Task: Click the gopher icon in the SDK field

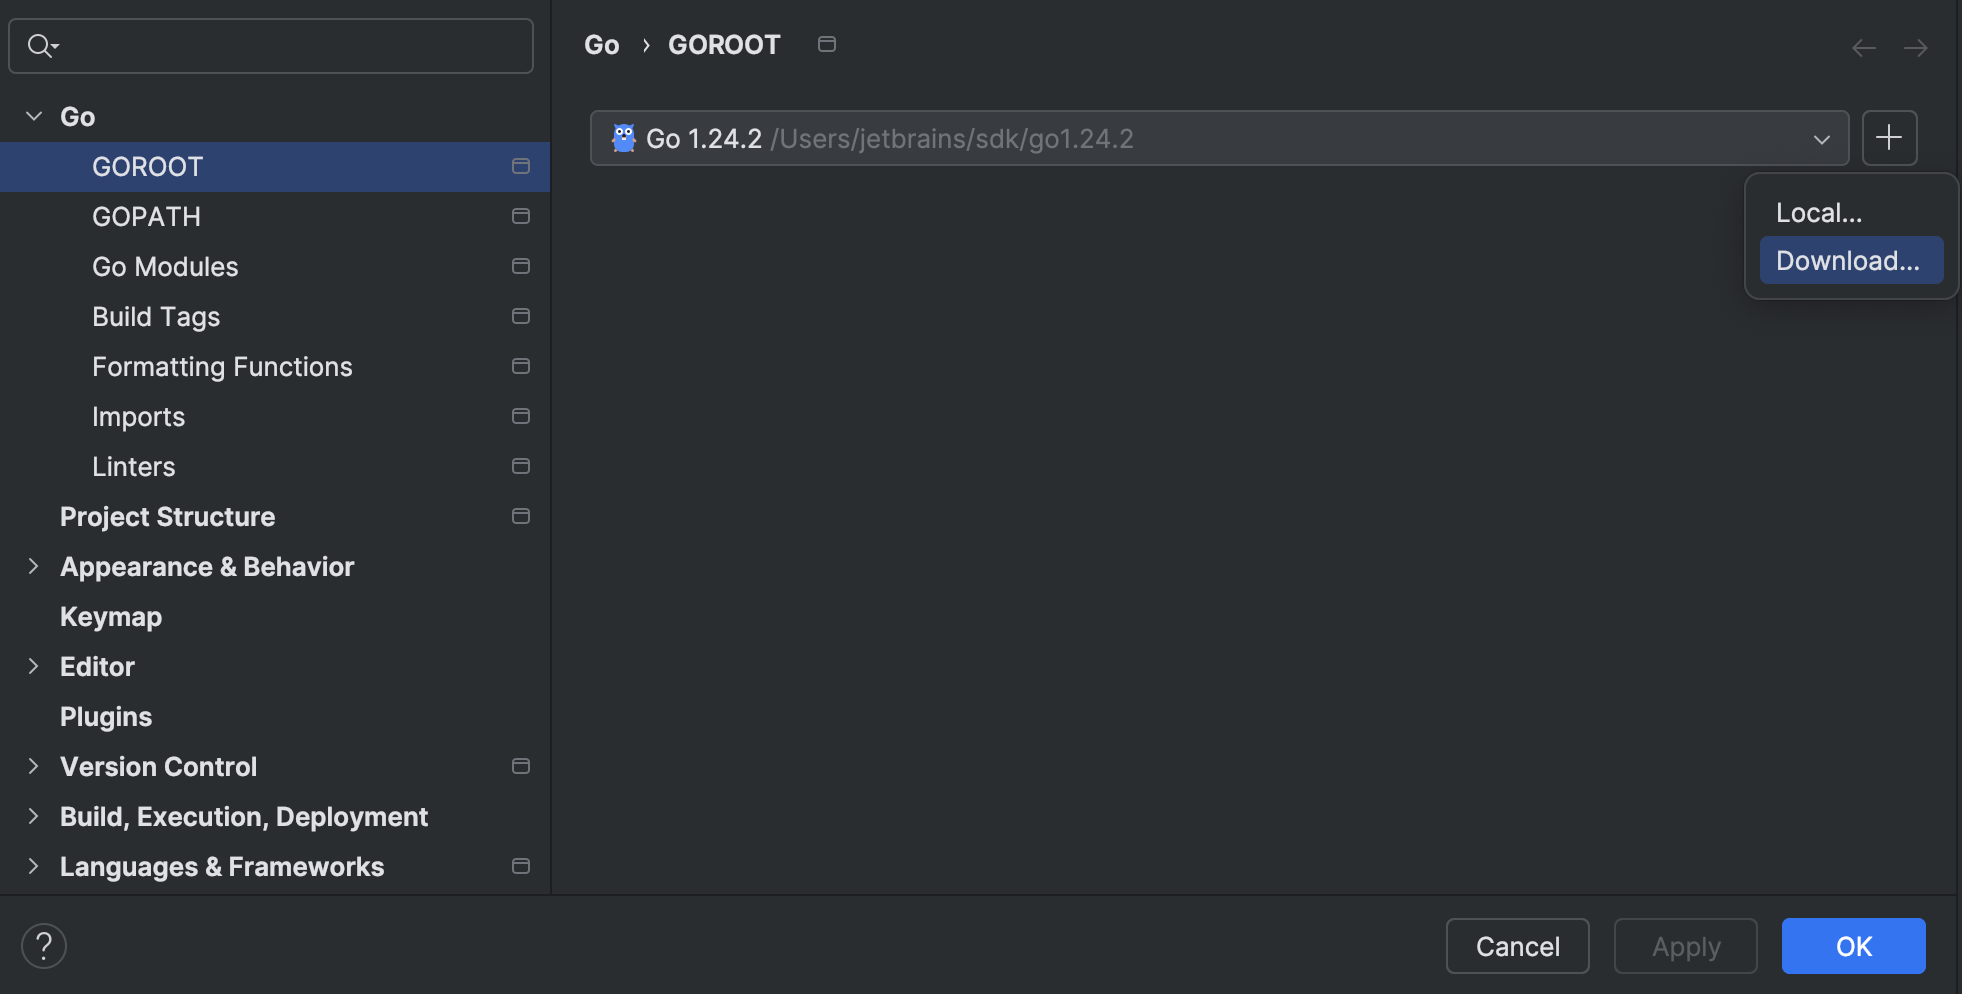Action: tap(623, 138)
